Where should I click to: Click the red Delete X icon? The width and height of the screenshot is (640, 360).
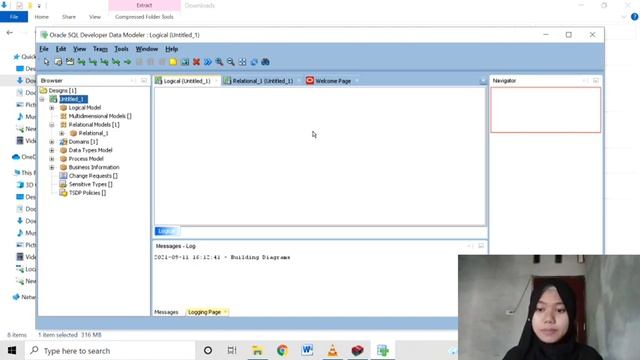click(x=196, y=62)
